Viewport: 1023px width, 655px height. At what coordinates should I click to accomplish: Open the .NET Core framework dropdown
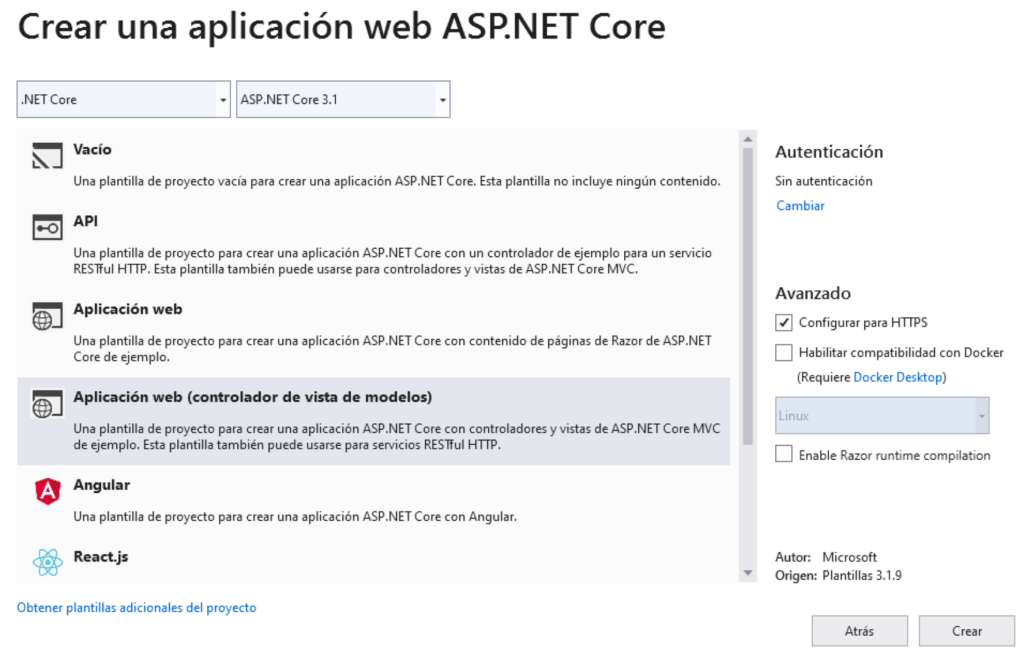tap(220, 99)
